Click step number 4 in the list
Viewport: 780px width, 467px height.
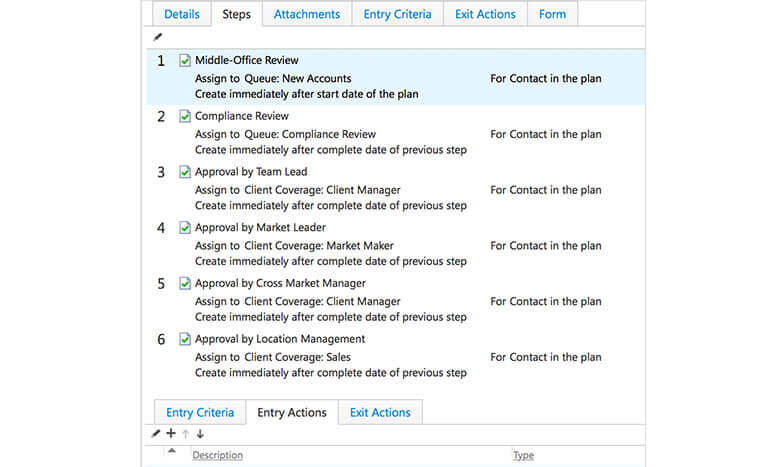pos(161,228)
